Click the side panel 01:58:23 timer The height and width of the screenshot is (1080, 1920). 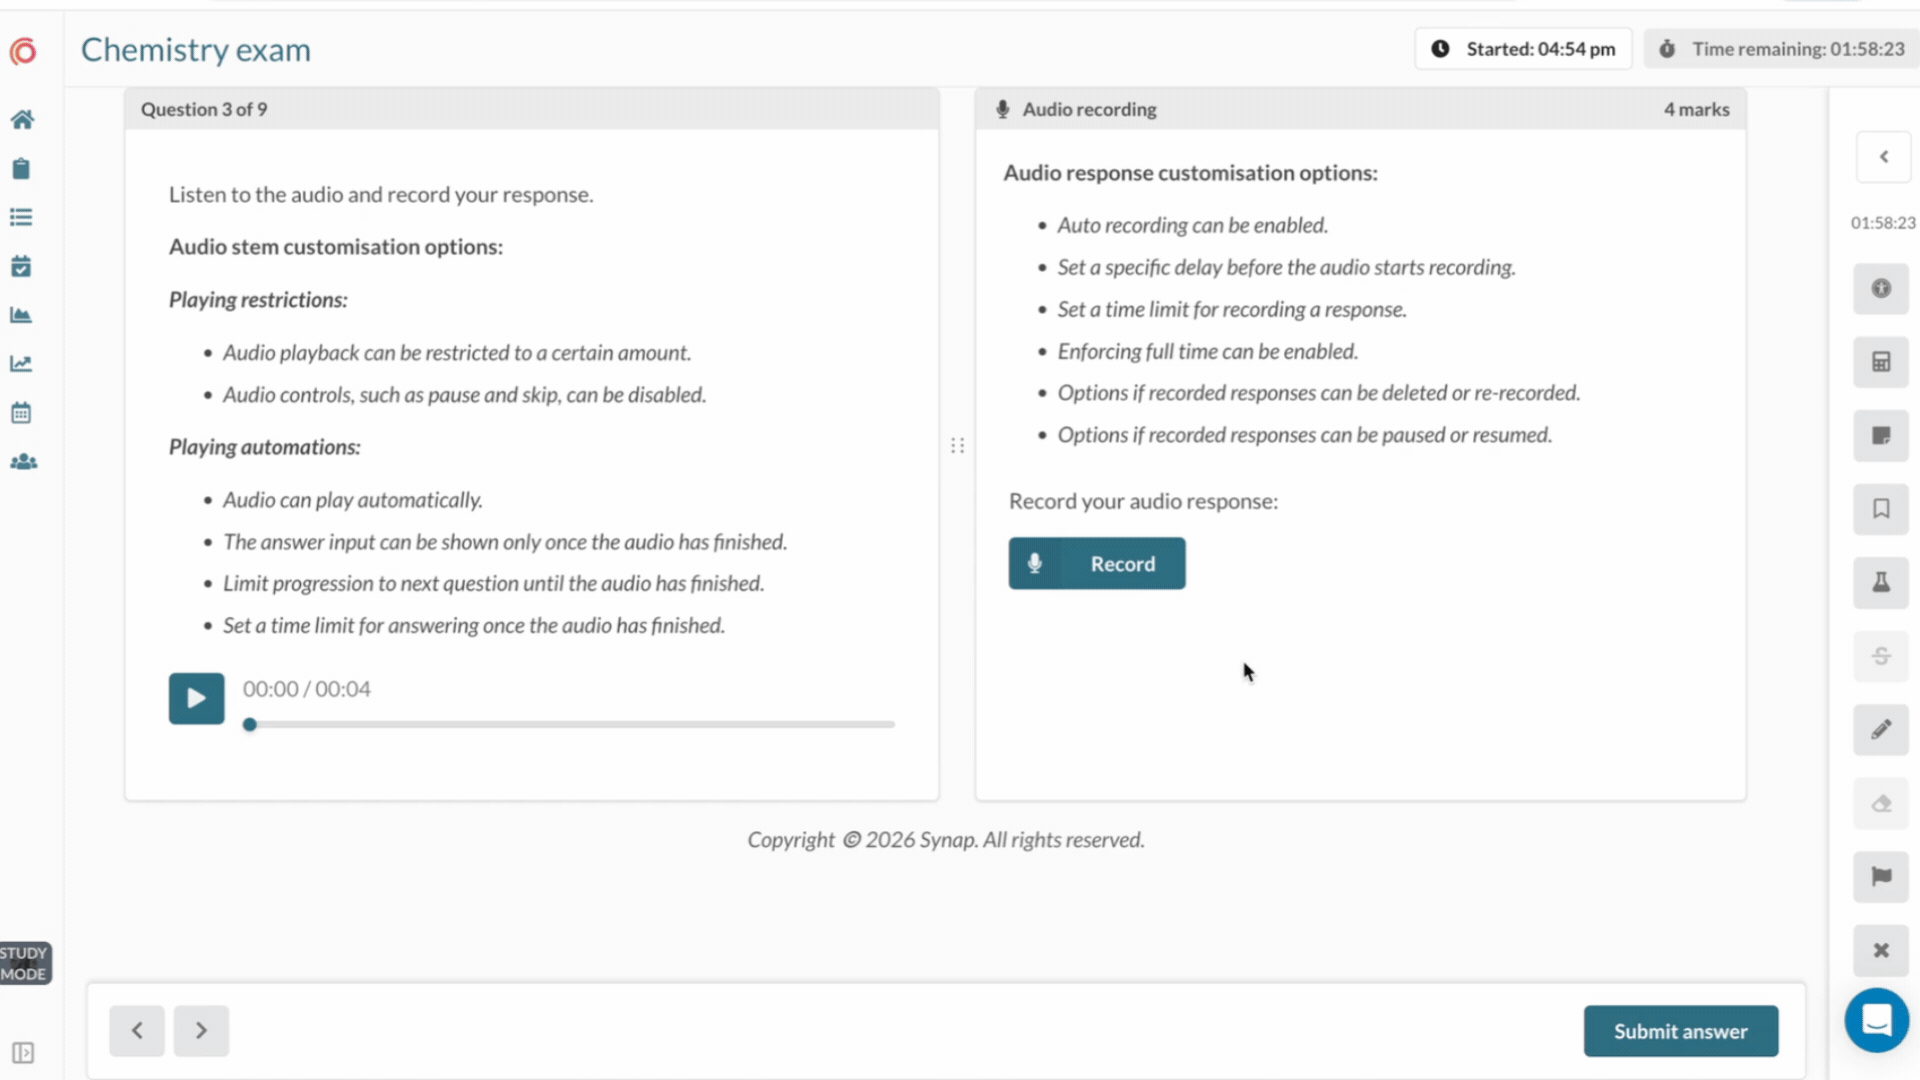pos(1883,222)
